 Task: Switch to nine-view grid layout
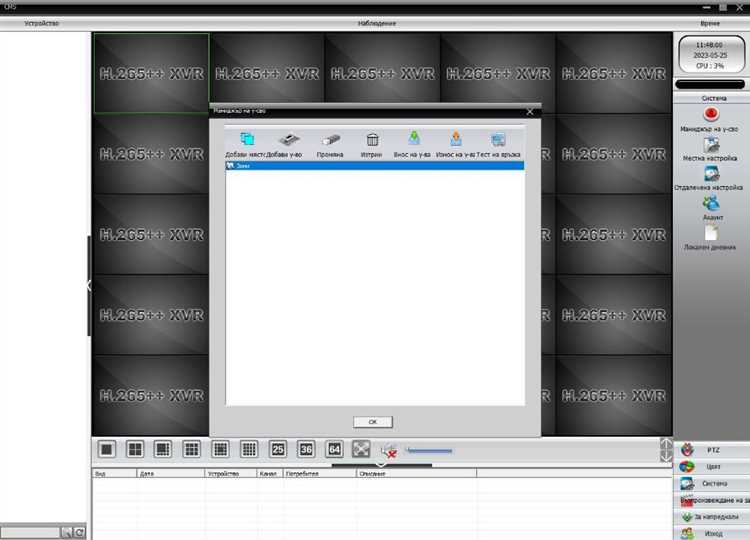click(192, 449)
